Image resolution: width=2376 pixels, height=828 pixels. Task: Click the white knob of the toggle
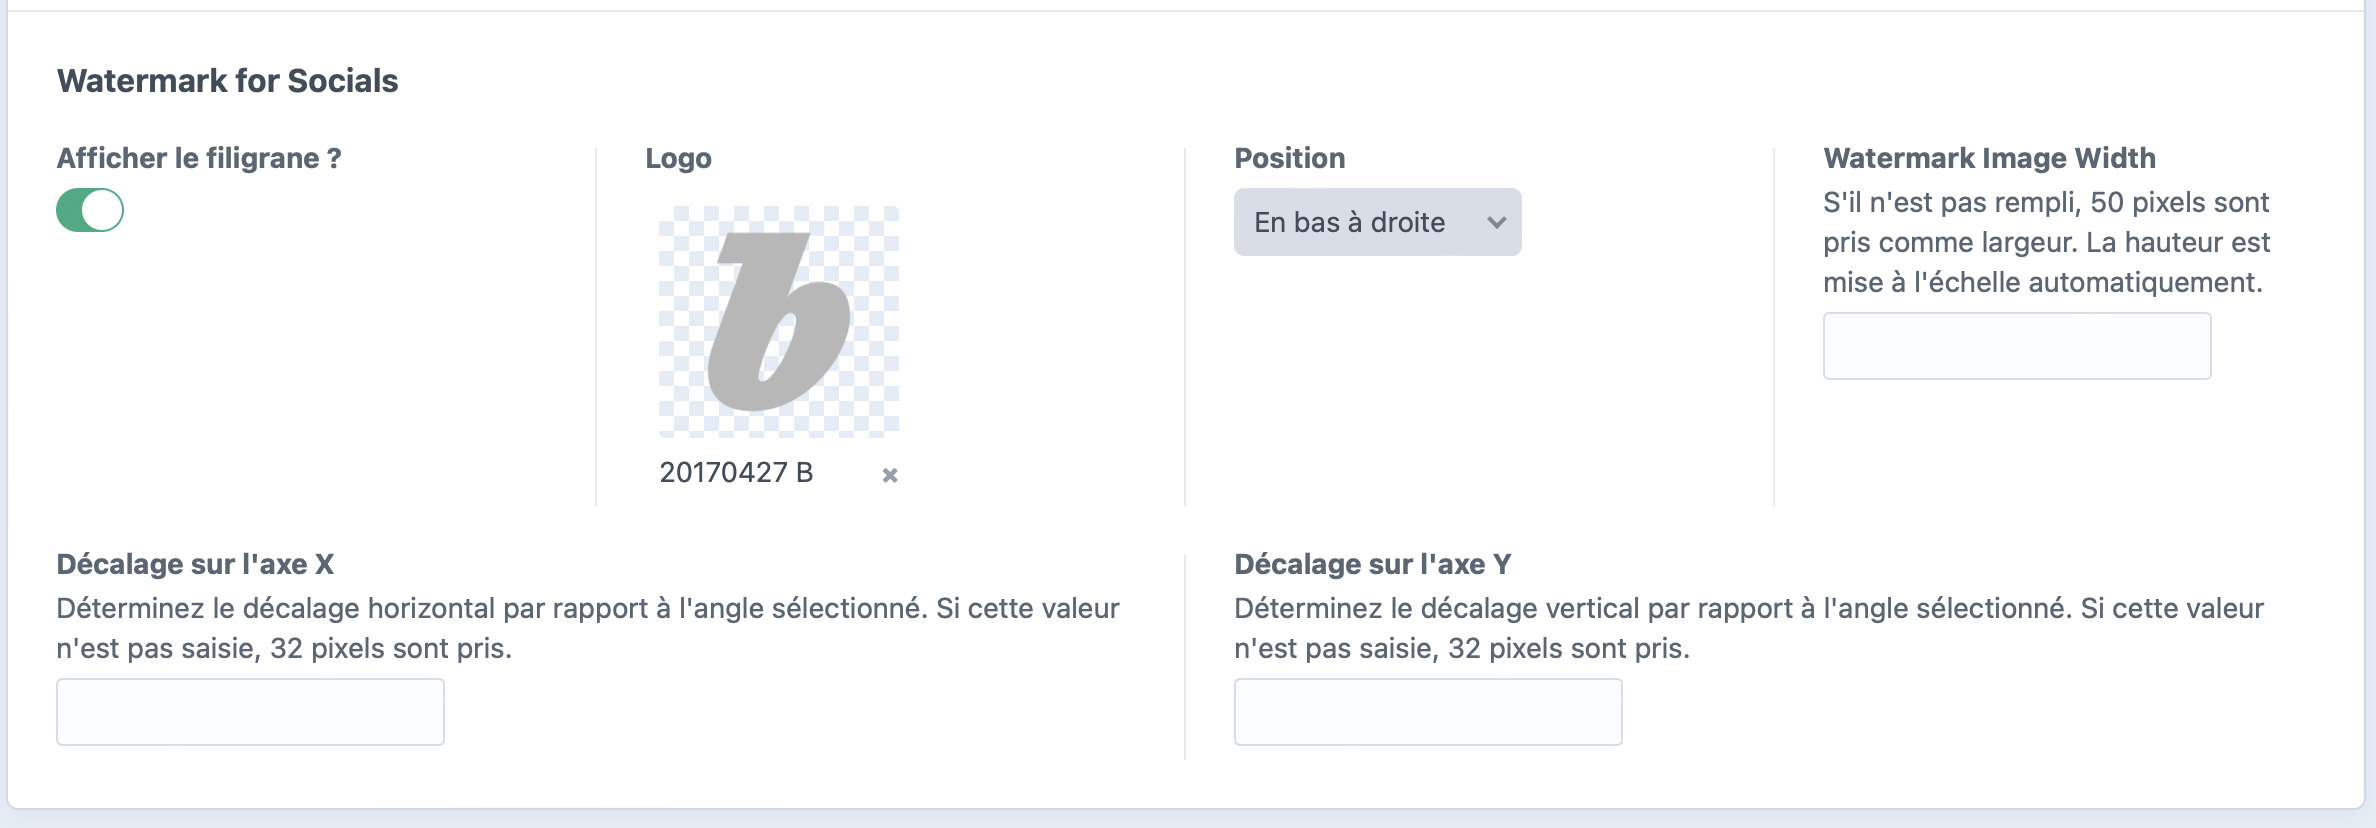point(102,210)
